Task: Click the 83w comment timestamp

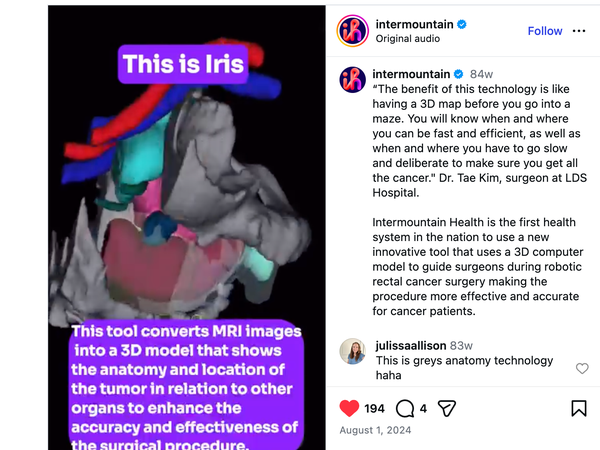Action: click(461, 346)
